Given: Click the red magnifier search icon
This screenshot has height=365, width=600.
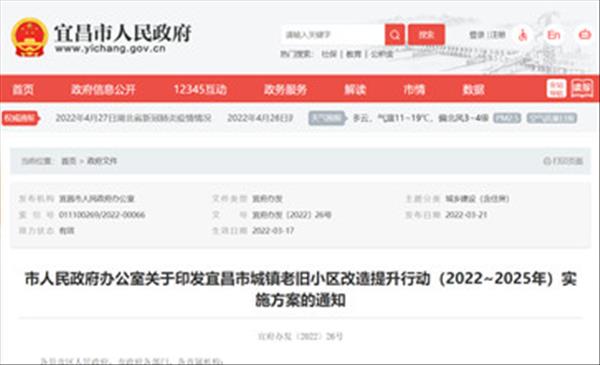Looking at the screenshot, I should click(395, 35).
